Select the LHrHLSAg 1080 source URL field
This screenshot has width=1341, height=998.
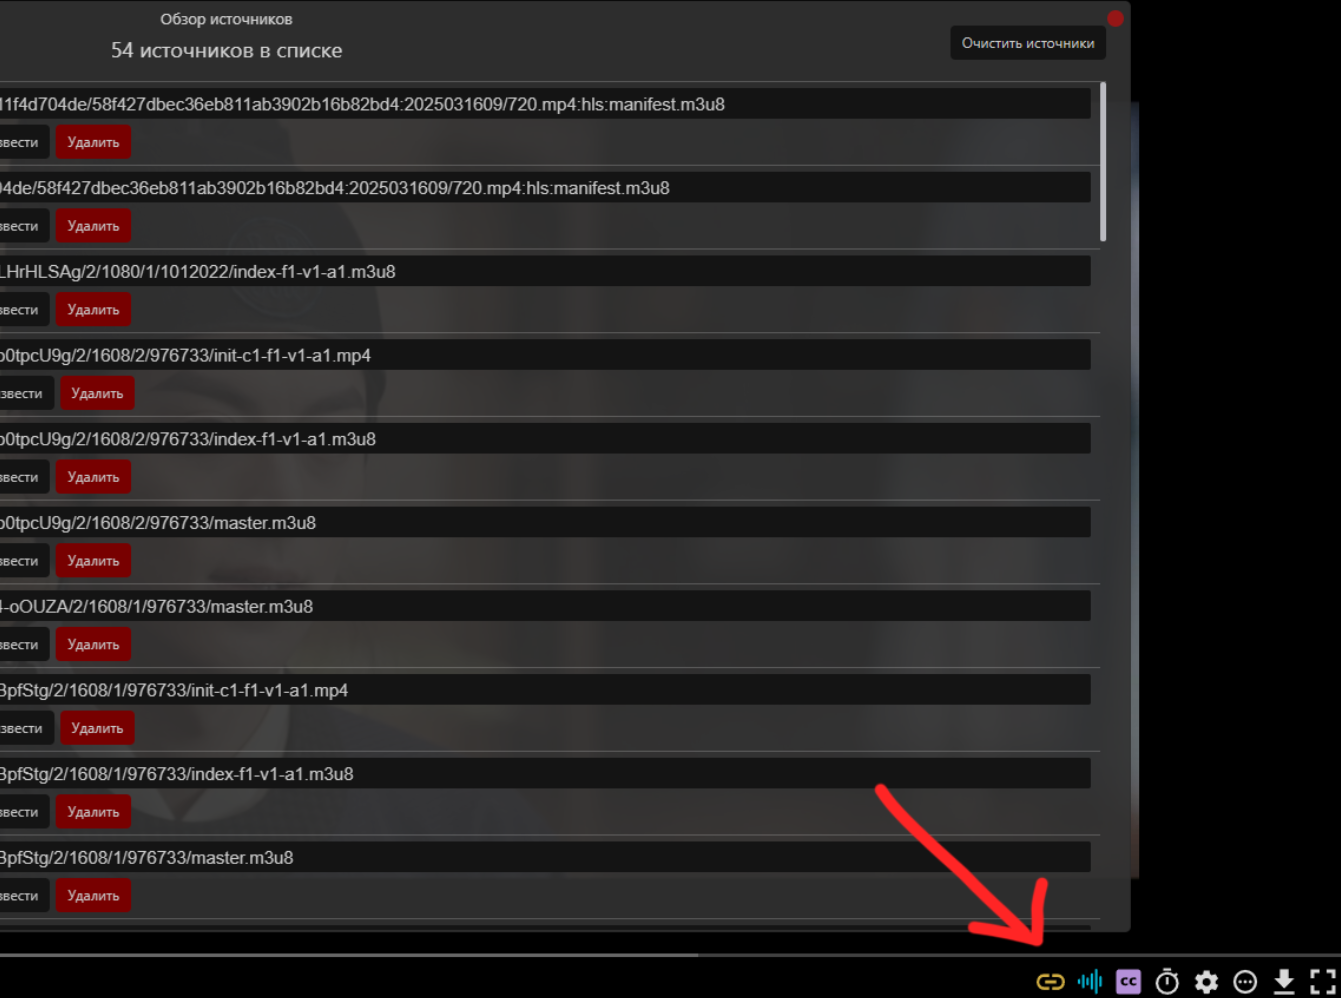pos(545,271)
